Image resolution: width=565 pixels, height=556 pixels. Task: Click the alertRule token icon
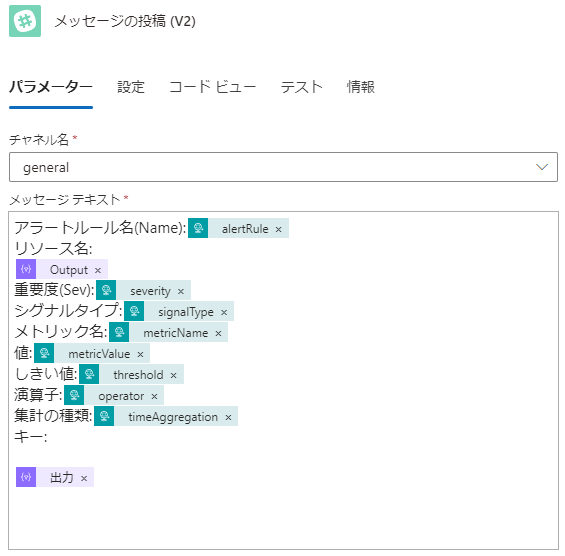click(x=198, y=228)
